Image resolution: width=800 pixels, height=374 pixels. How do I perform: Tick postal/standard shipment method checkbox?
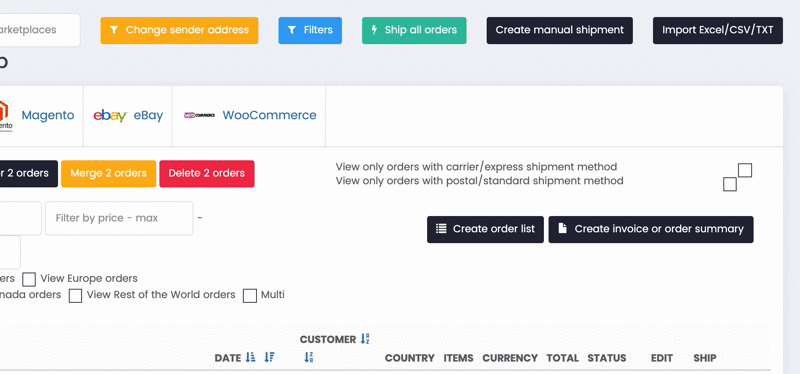coord(730,184)
